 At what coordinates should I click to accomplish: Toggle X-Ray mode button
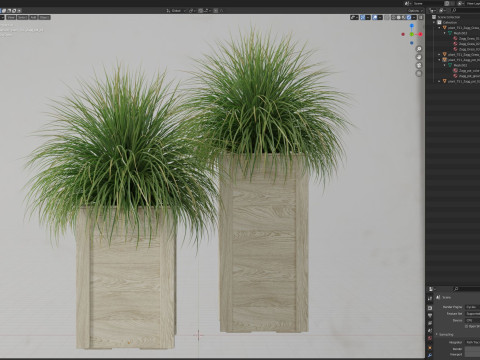point(387,17)
